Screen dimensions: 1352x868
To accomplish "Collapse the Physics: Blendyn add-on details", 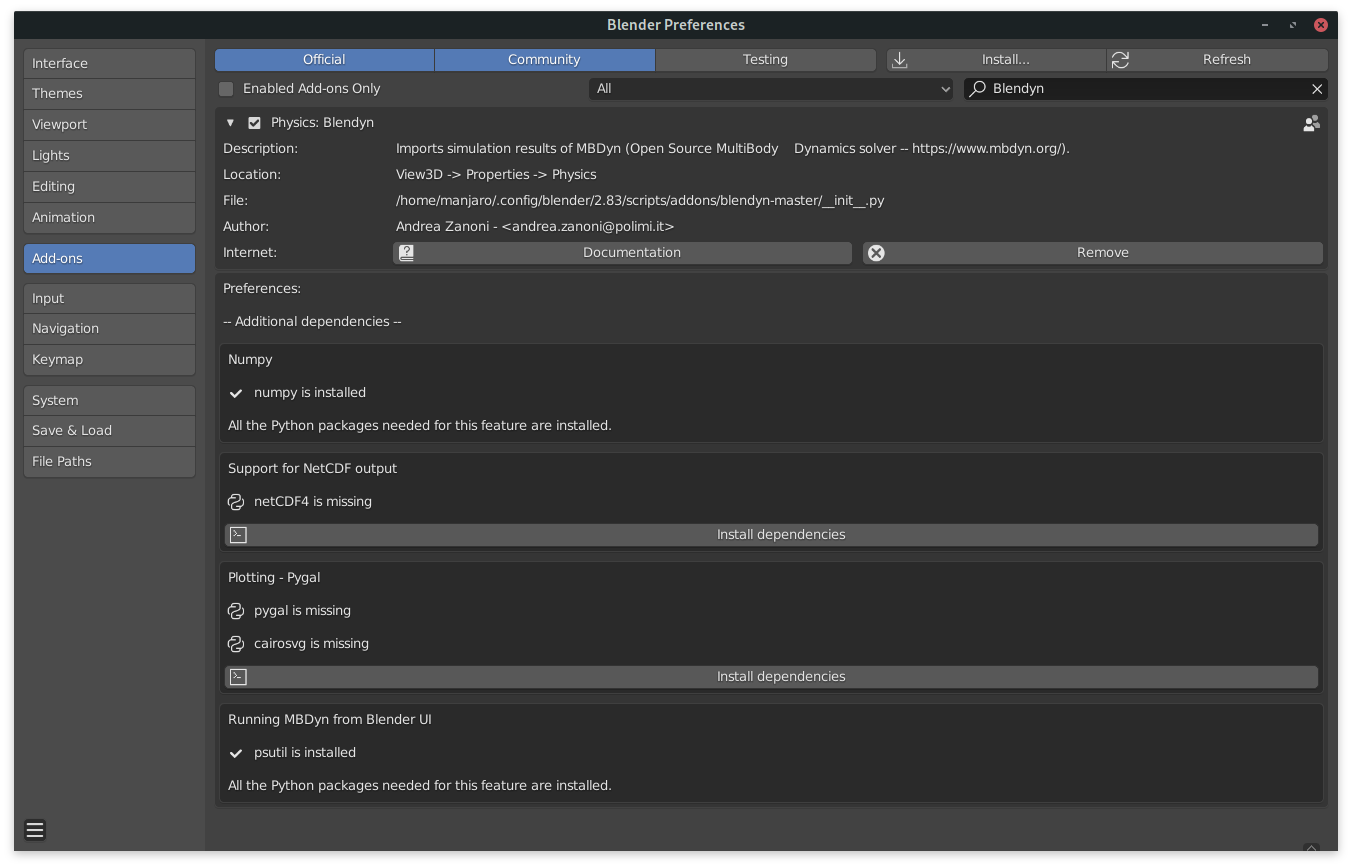I will 230,123.
